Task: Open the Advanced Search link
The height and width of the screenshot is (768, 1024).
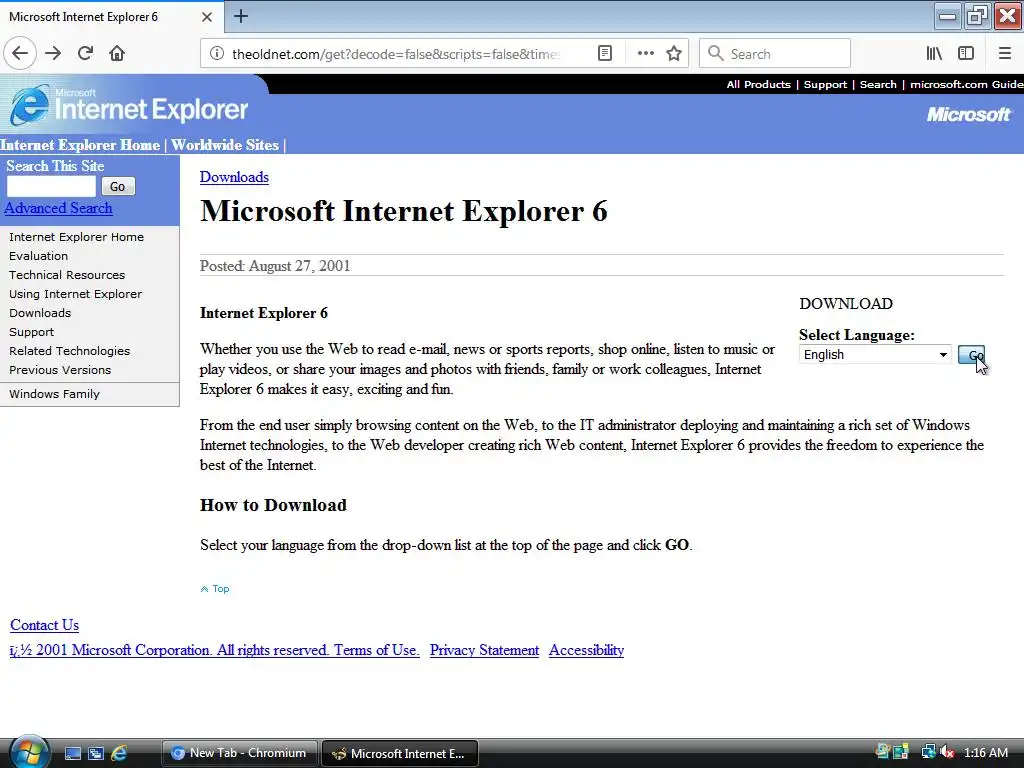Action: coord(58,208)
